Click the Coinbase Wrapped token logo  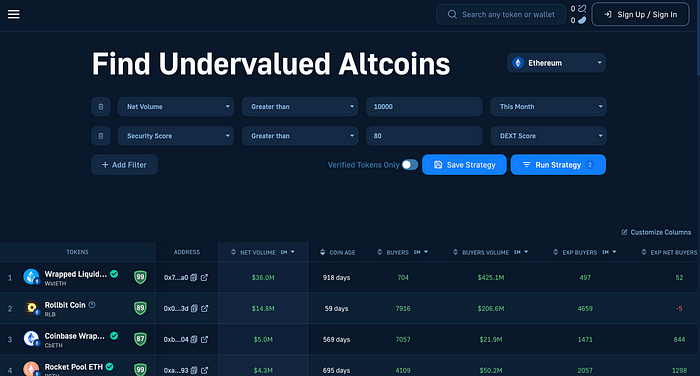coord(31,338)
